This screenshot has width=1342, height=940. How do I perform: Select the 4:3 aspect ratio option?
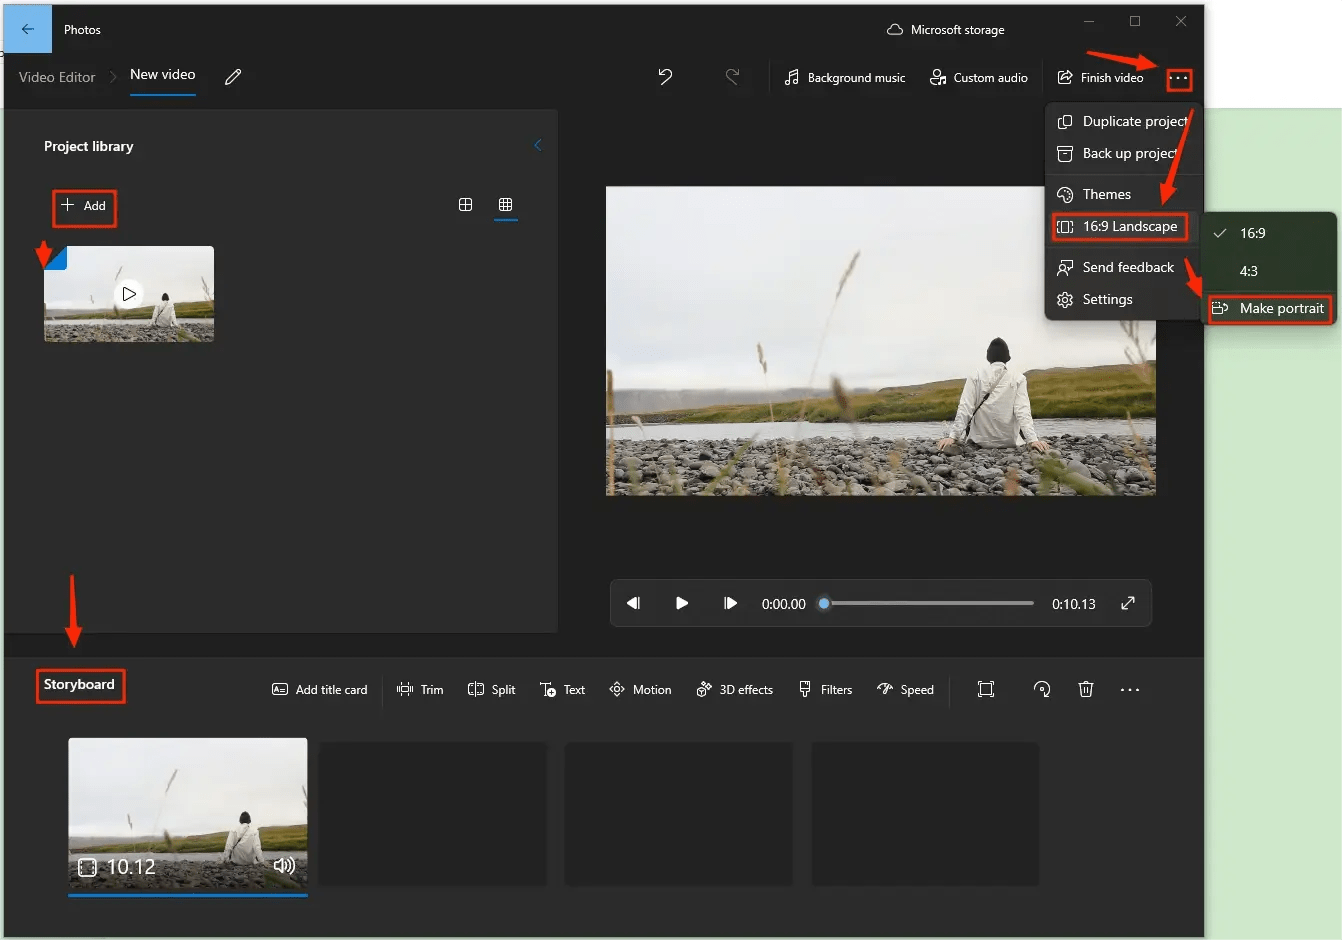point(1249,271)
